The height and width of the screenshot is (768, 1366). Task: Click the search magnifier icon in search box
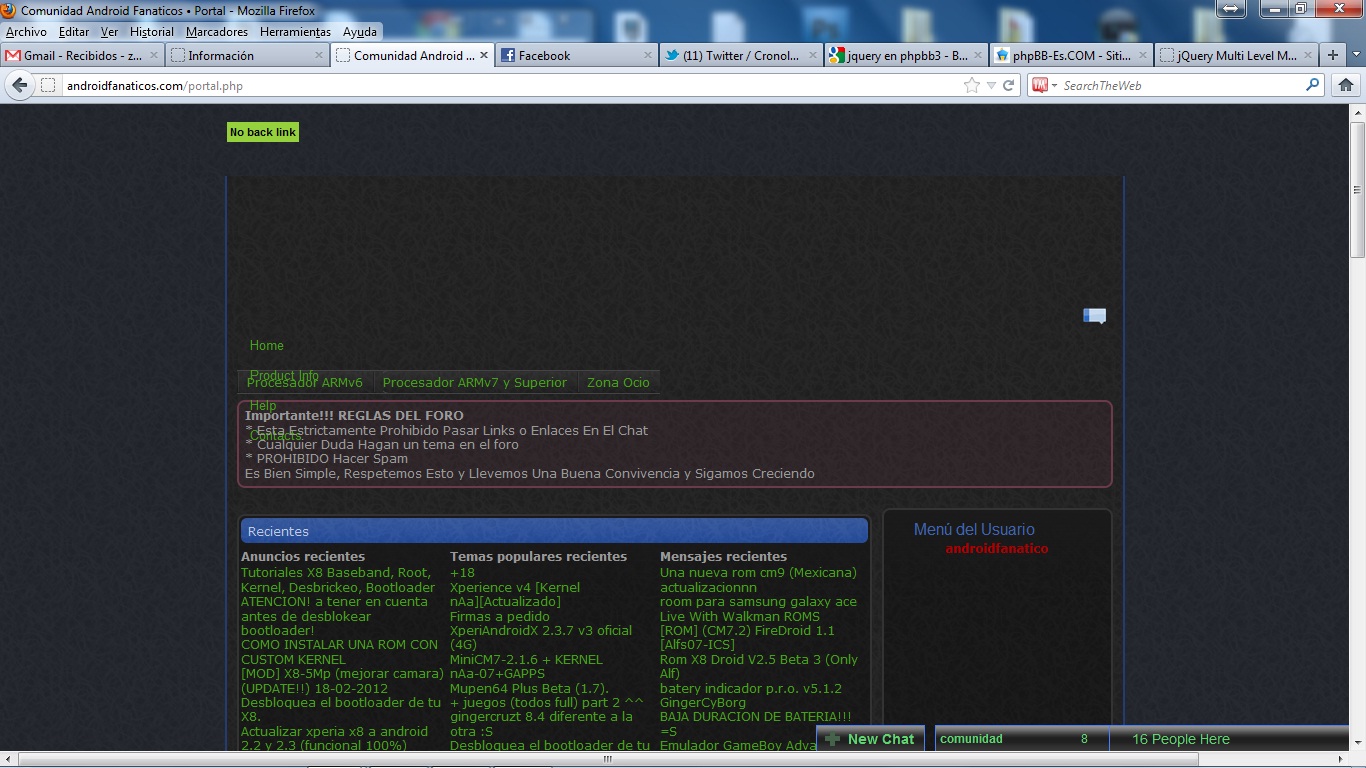(x=1313, y=86)
